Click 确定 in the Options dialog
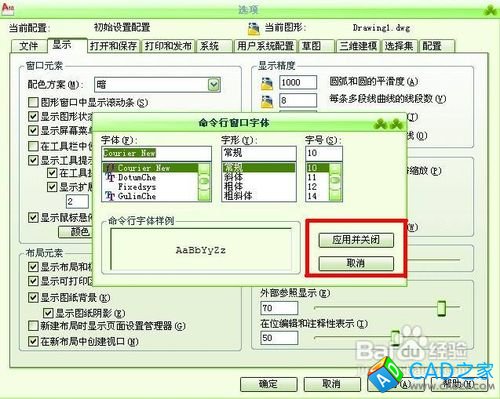The image size is (500, 399). (x=268, y=384)
